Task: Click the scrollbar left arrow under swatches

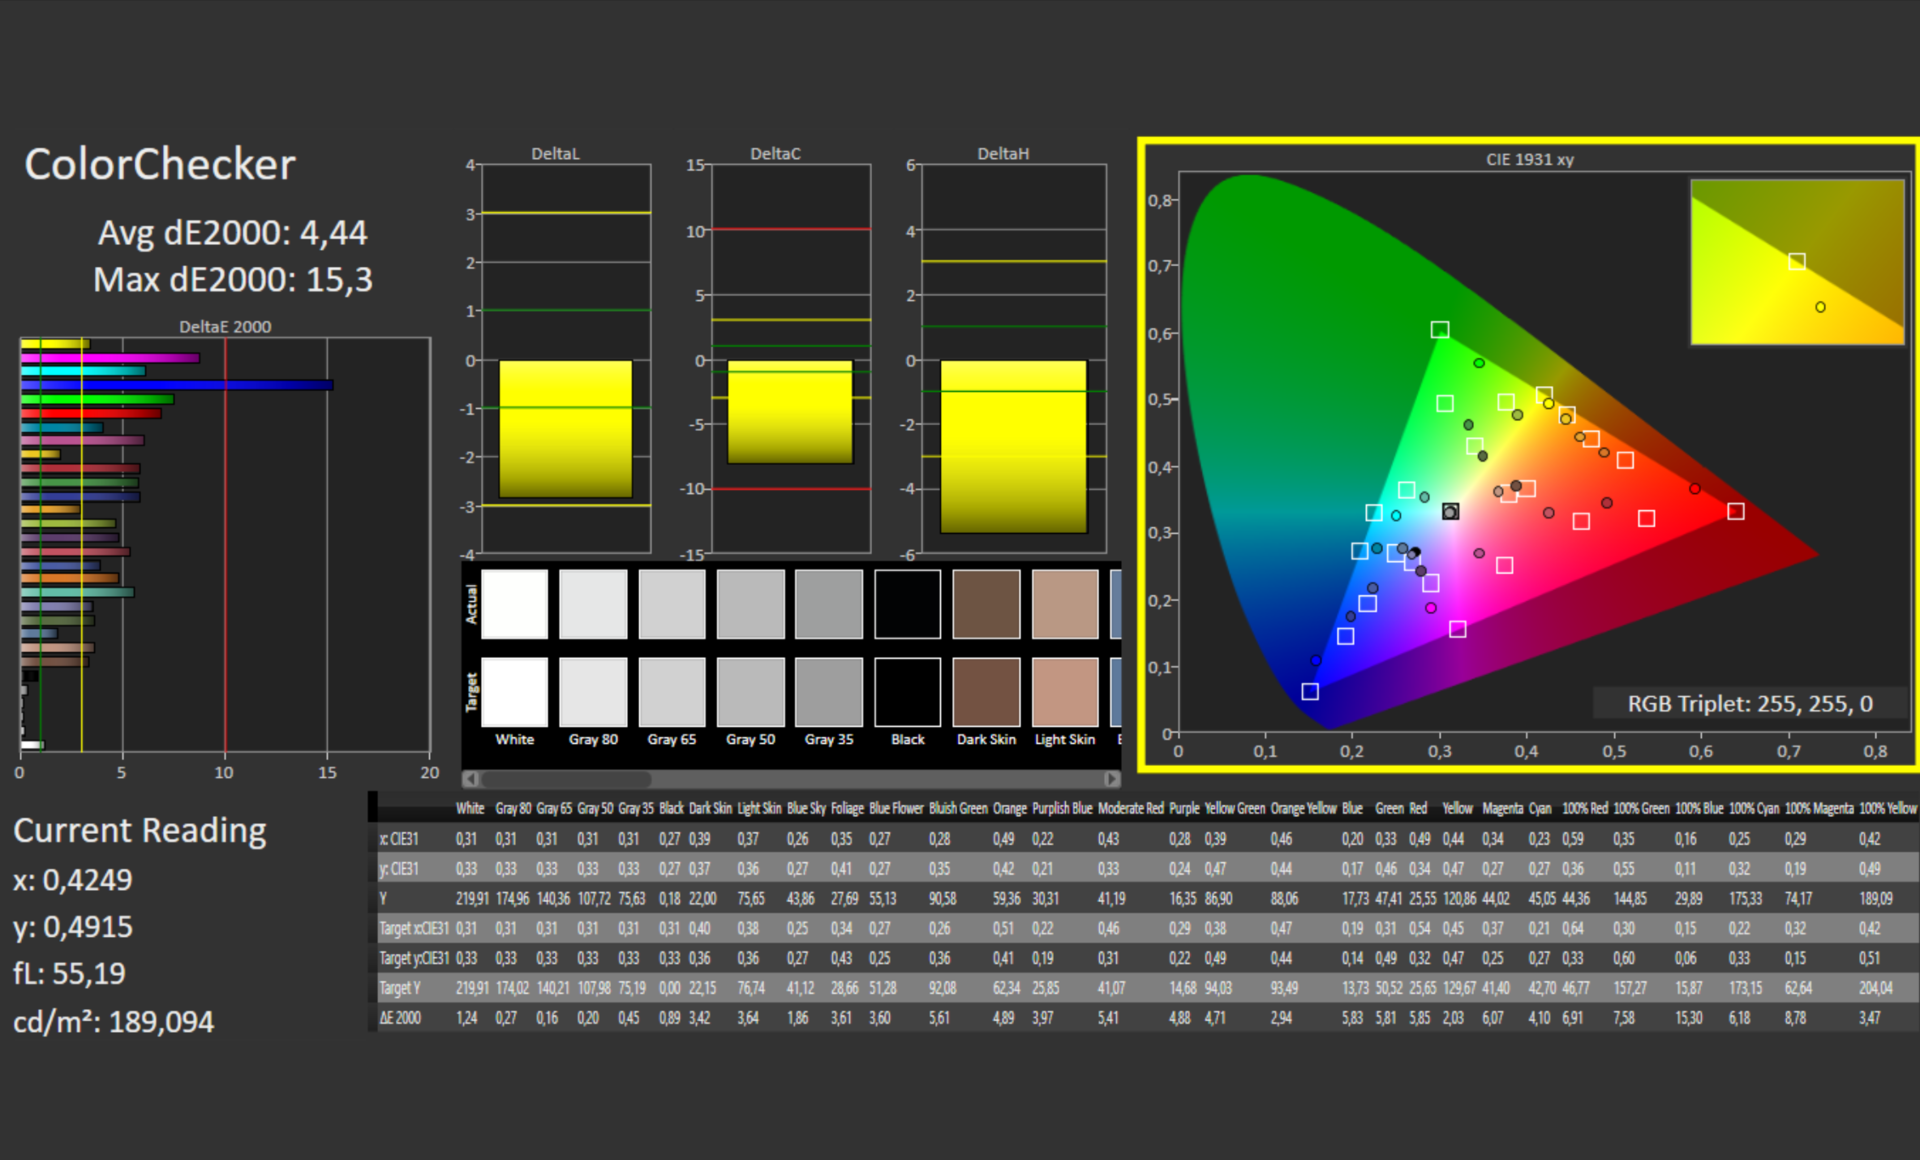Action: (x=470, y=779)
